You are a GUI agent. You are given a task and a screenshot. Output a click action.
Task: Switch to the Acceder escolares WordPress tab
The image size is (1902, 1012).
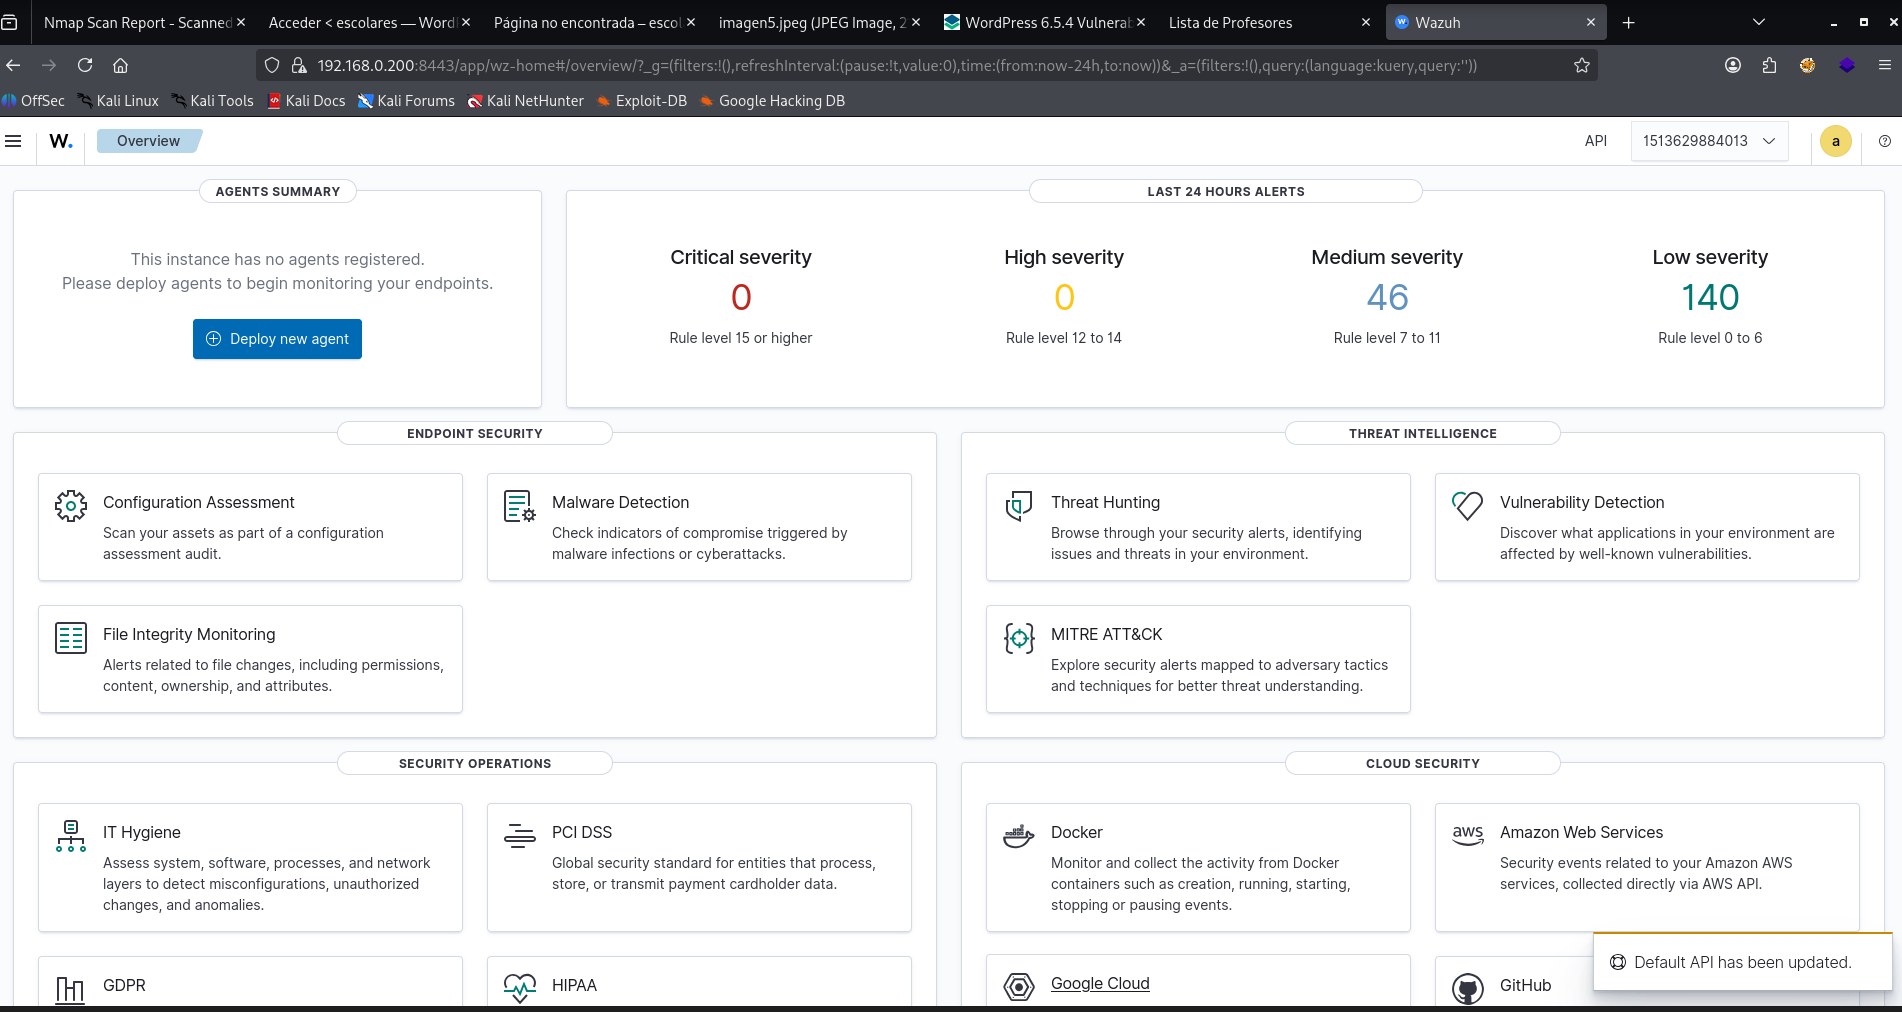coord(361,22)
